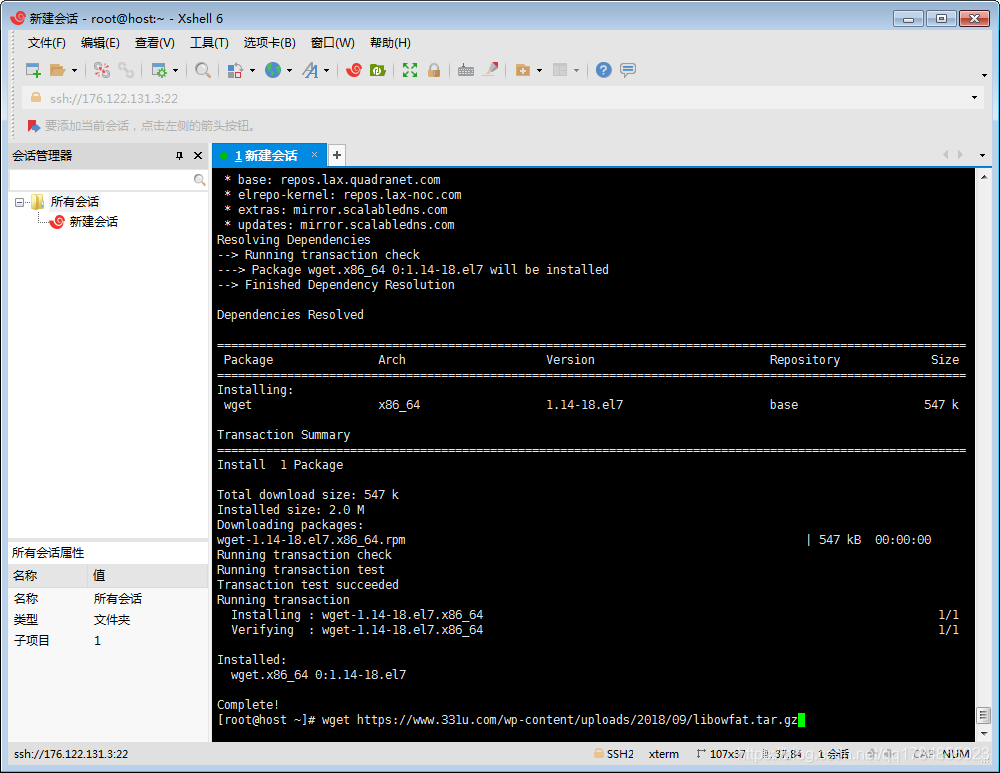
Task: Click the toolbar overflow arrow at right
Action: (x=985, y=75)
